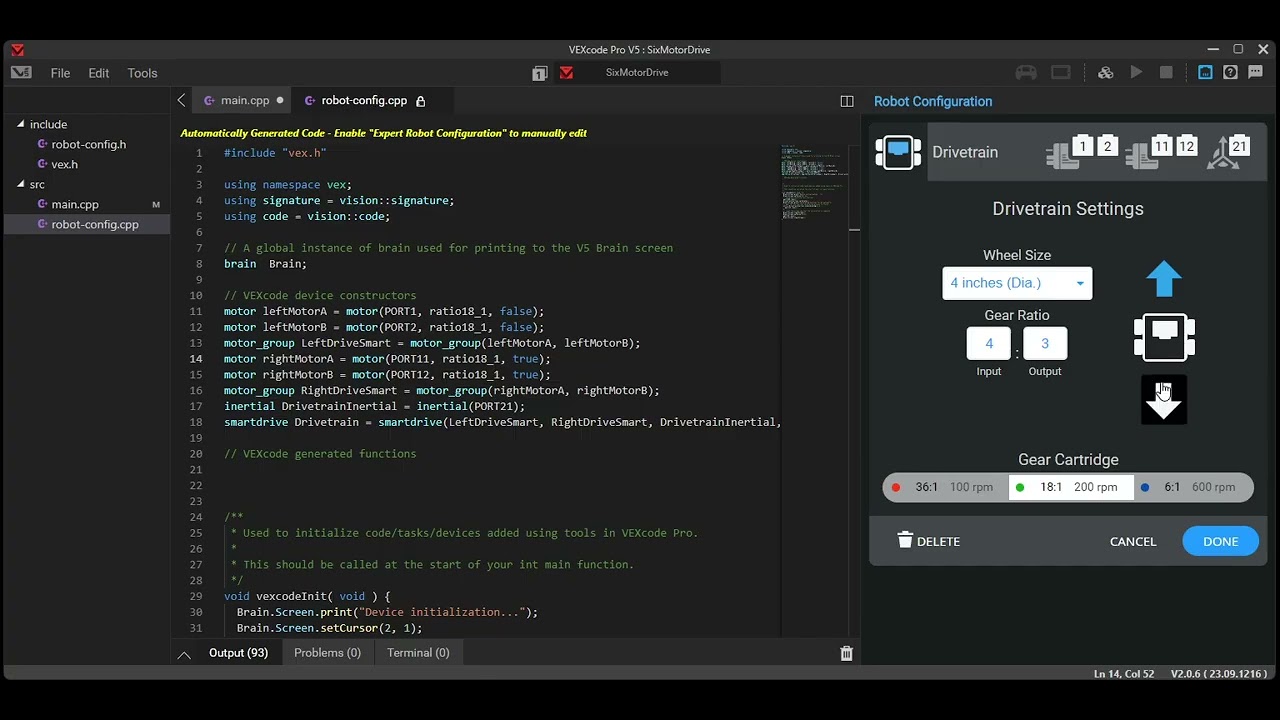This screenshot has height=720, width=1280.
Task: Toggle the Robot Configuration port icon
Action: (x=1206, y=72)
